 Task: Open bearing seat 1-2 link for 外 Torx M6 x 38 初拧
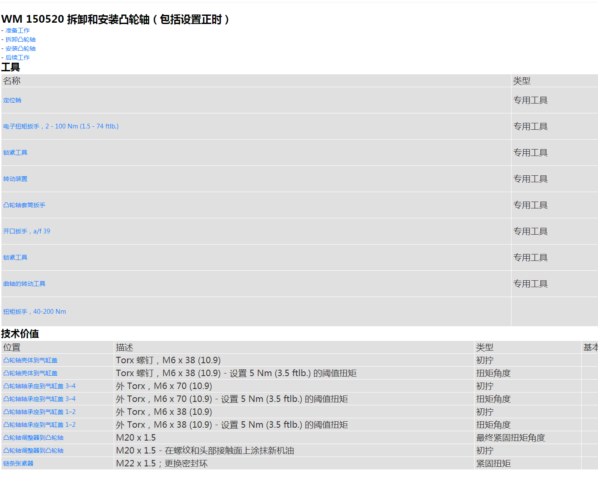click(x=39, y=412)
